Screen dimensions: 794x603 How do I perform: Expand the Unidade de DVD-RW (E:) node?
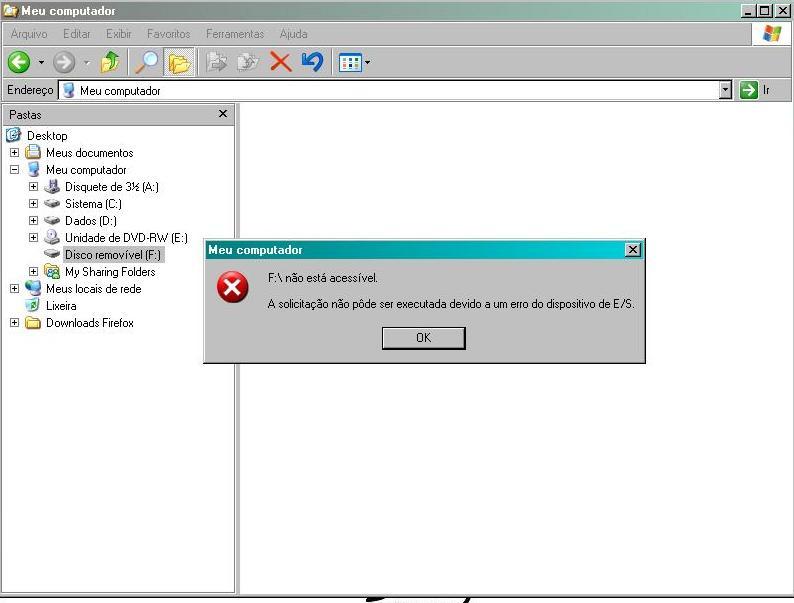tap(33, 237)
